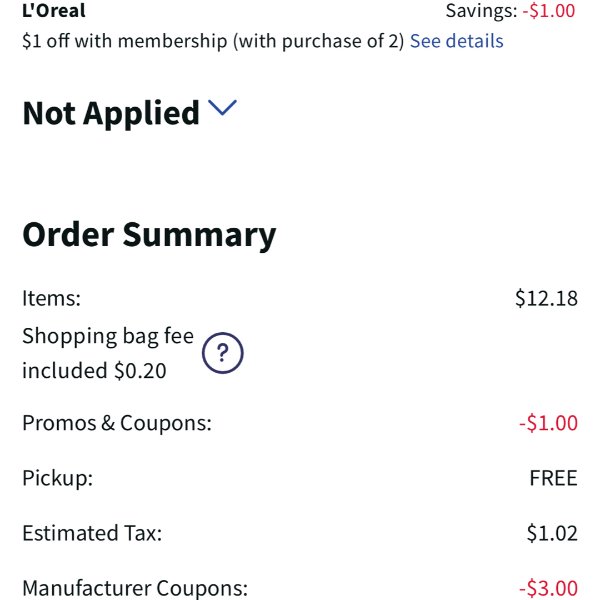
Task: Select the Promos & Coupons -$1.00 amount
Action: pyautogui.click(x=548, y=423)
